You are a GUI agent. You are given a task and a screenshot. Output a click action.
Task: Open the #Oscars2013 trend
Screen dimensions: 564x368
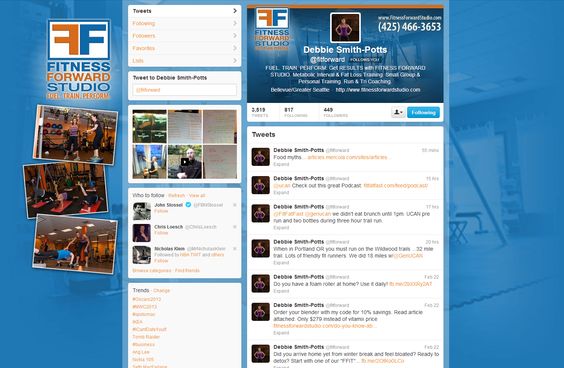tap(146, 299)
